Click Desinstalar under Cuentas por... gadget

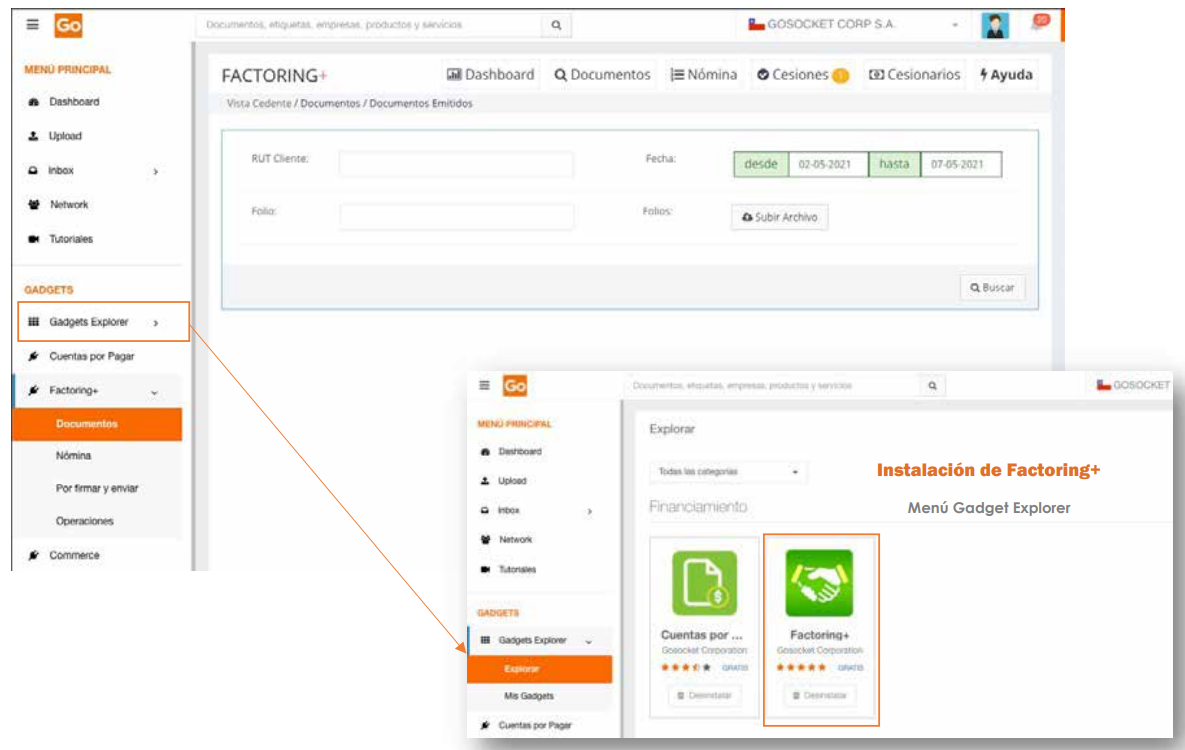[x=704, y=696]
